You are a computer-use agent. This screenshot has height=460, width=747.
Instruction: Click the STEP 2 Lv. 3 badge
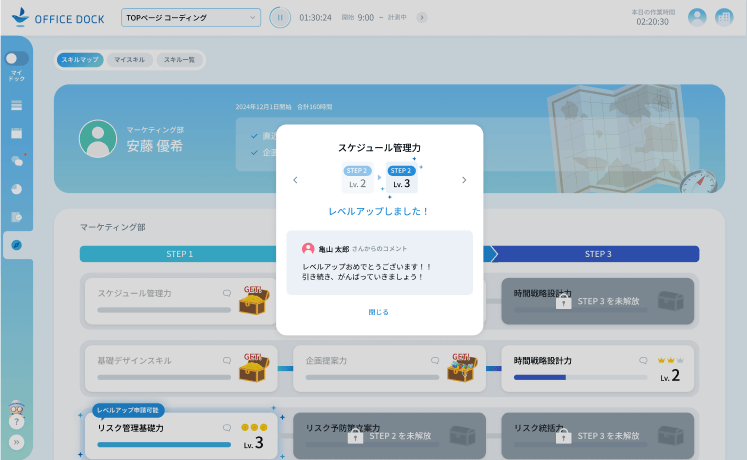click(402, 178)
